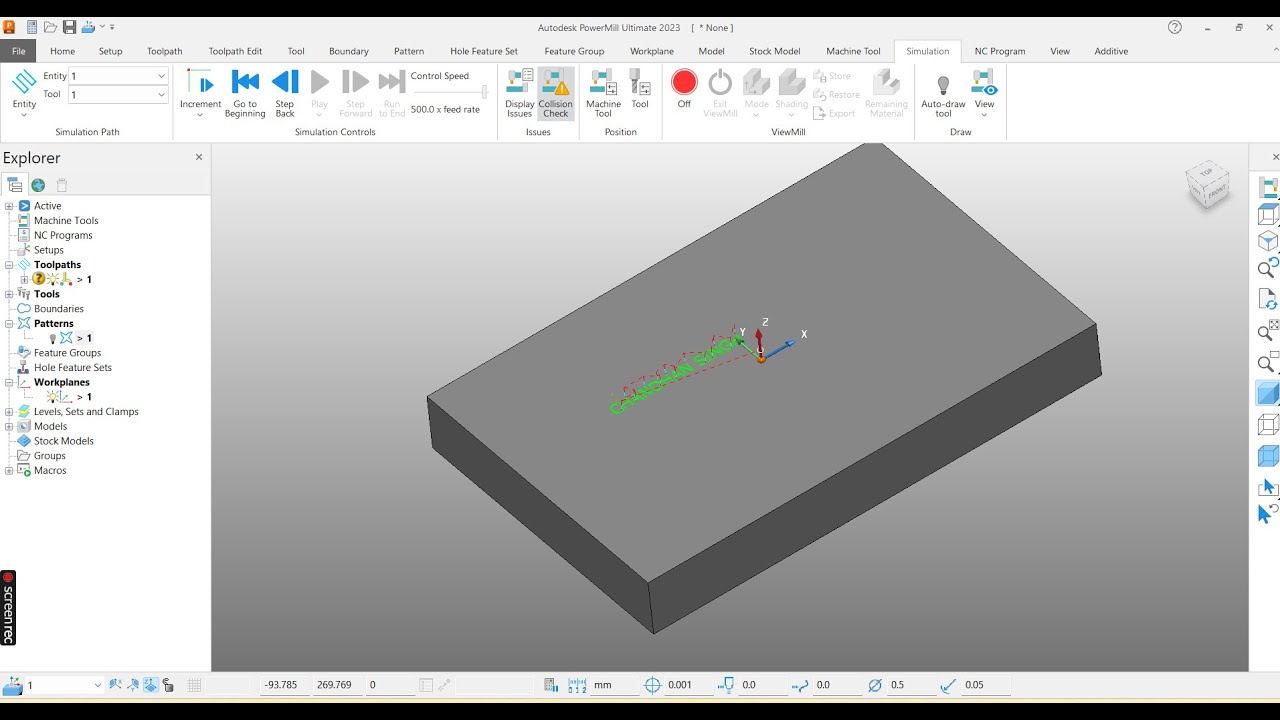The image size is (1280, 720).
Task: Select Hole Feature Sets tree item
Action: pos(73,368)
